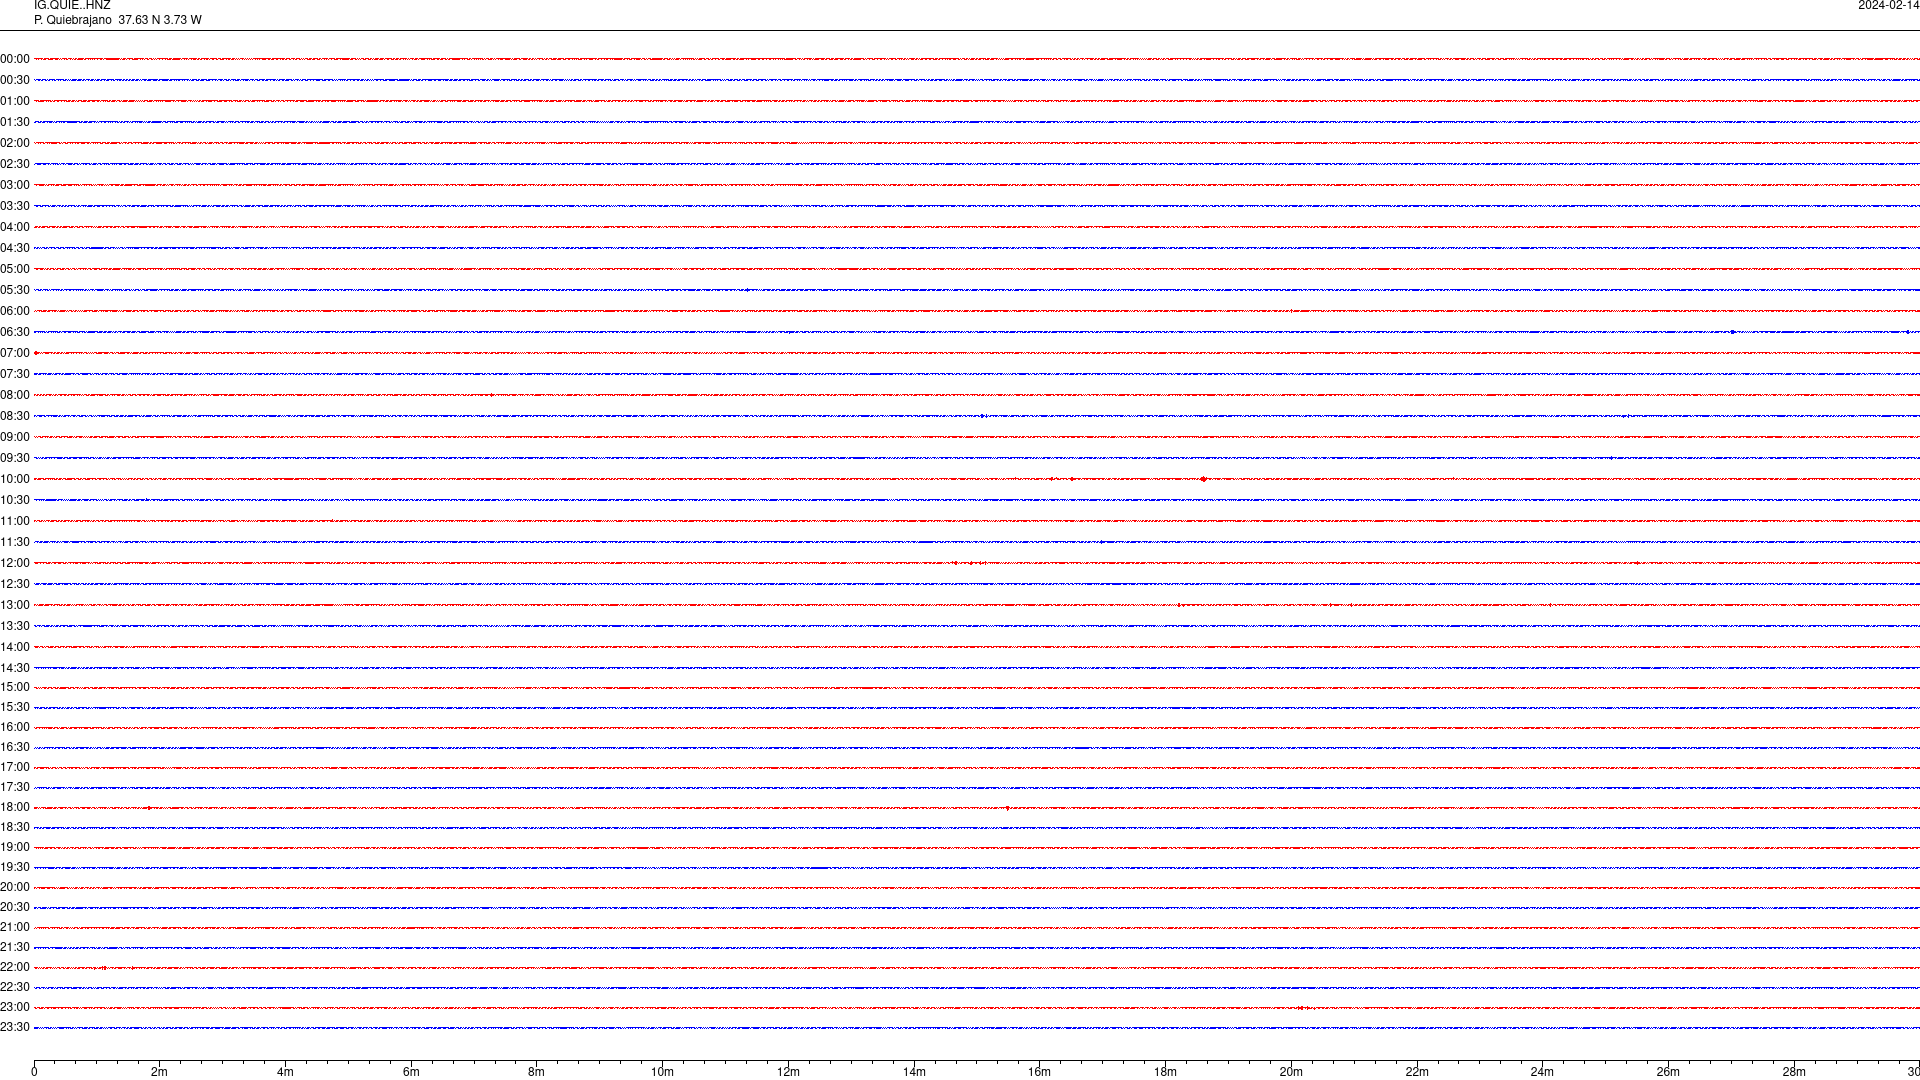
Task: Click the 2m tick label on time axis
Action: 159,1072
